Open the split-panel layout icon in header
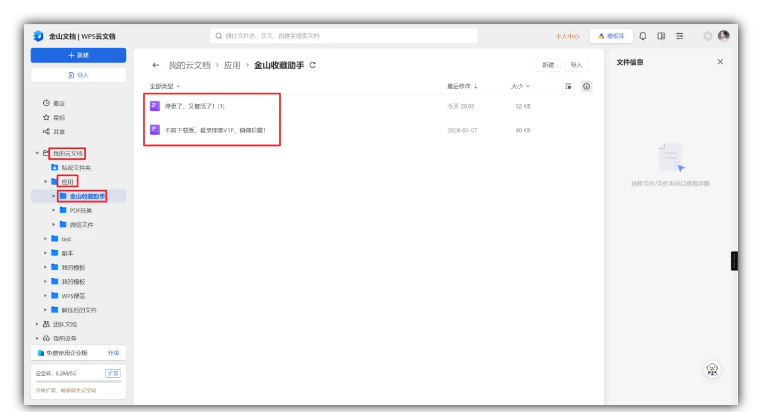This screenshot has width=765, height=412. [661, 36]
